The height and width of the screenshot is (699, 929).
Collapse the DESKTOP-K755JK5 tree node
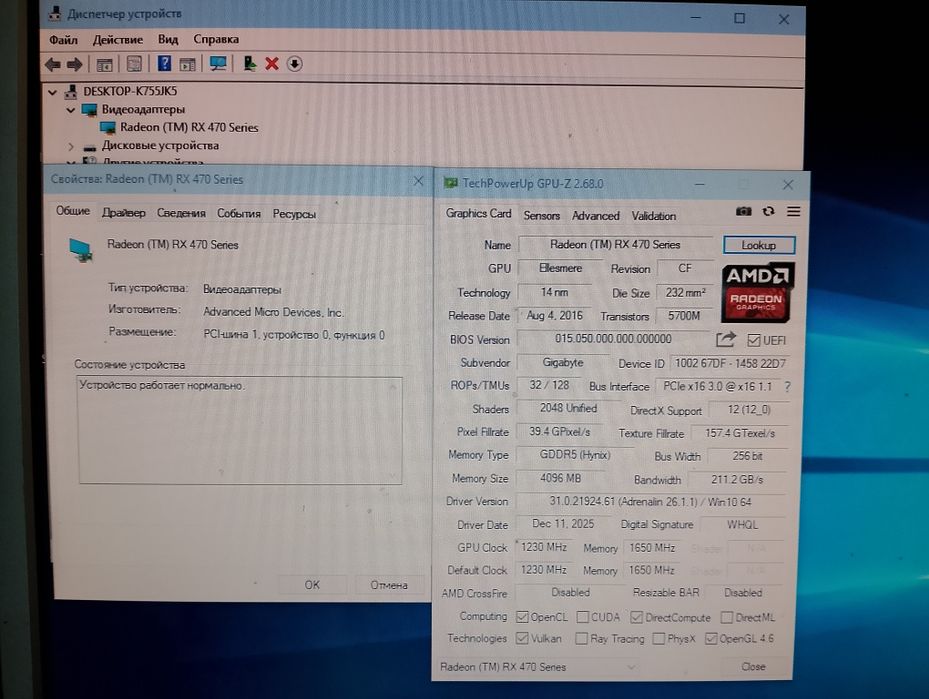tap(52, 92)
